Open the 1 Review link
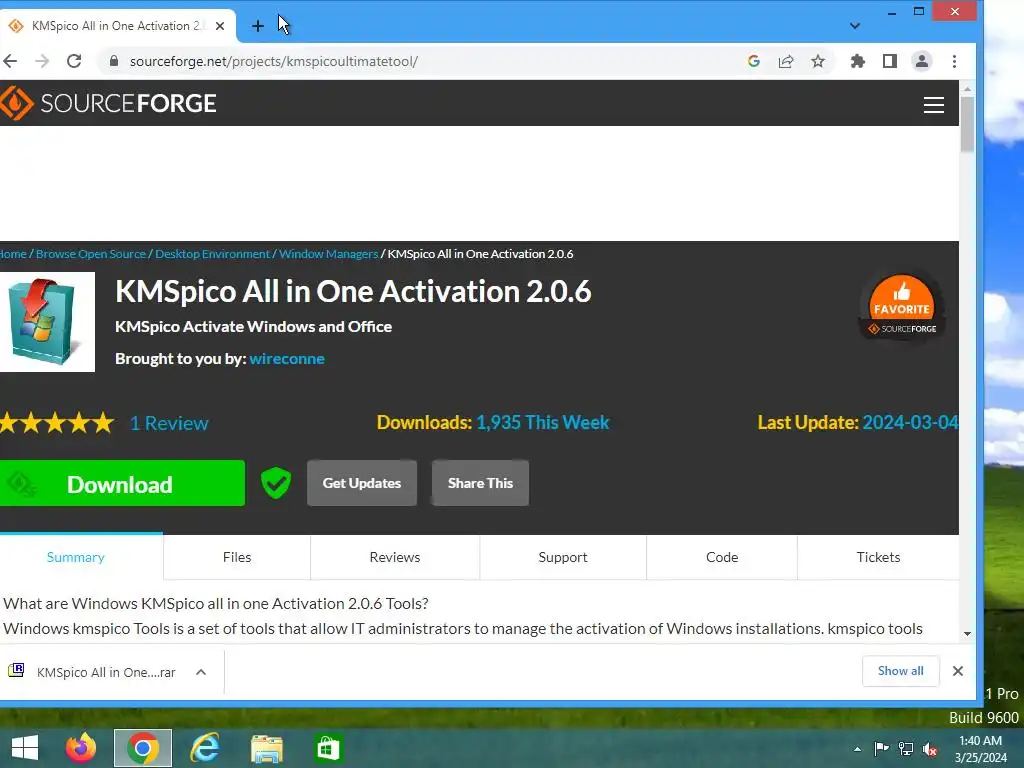The width and height of the screenshot is (1024, 768). pos(169,423)
